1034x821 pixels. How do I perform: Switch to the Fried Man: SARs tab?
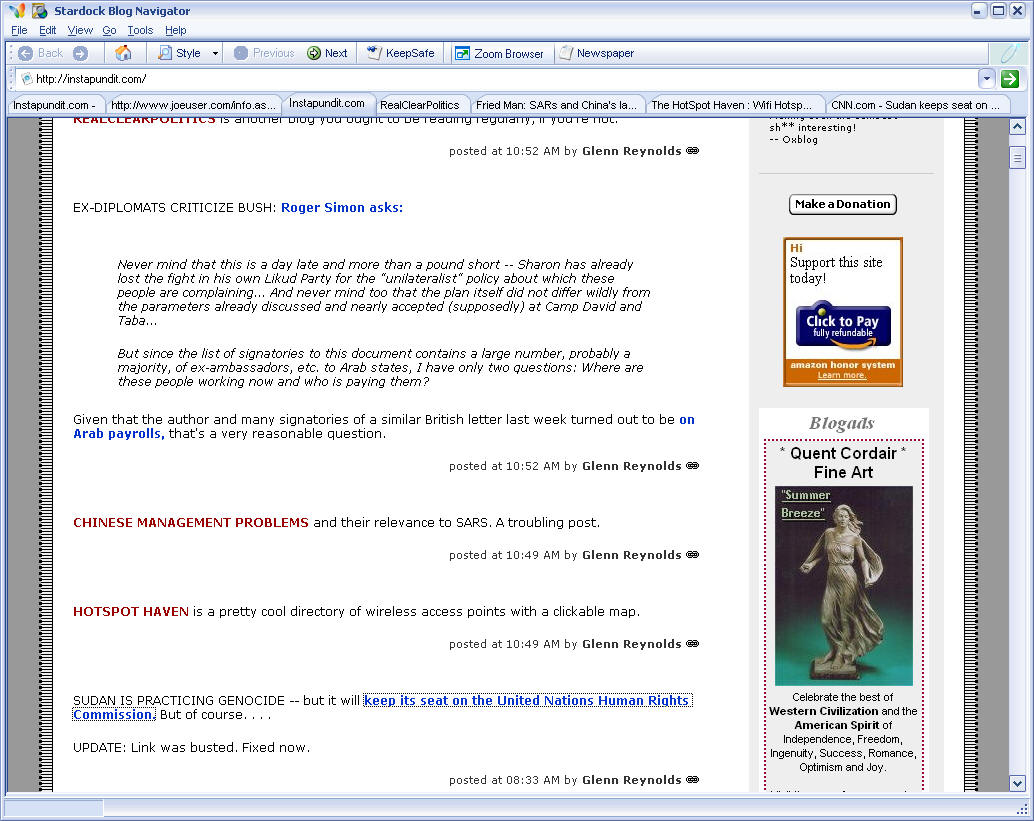(557, 105)
